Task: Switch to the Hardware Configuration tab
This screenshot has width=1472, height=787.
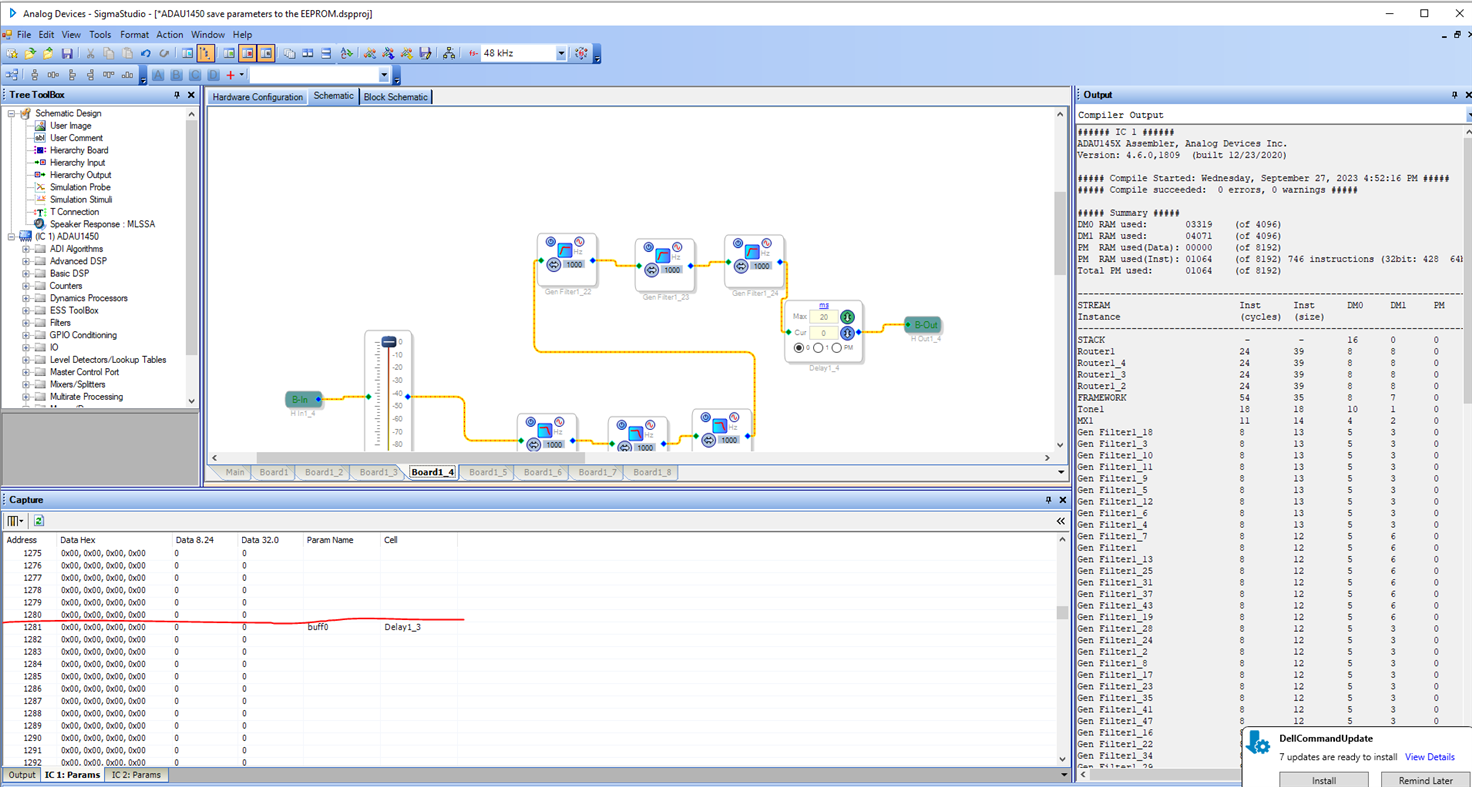Action: [x=257, y=97]
